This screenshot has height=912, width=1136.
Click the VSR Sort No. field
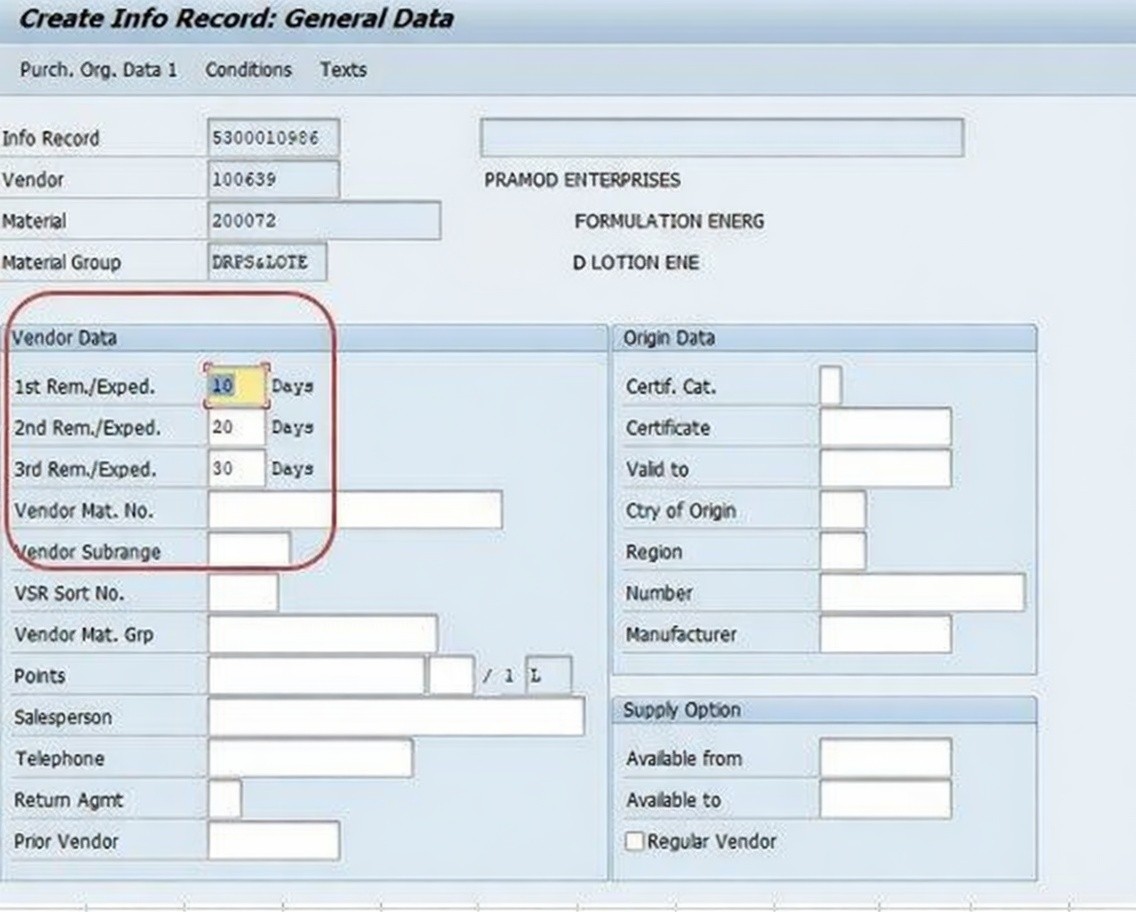click(243, 593)
